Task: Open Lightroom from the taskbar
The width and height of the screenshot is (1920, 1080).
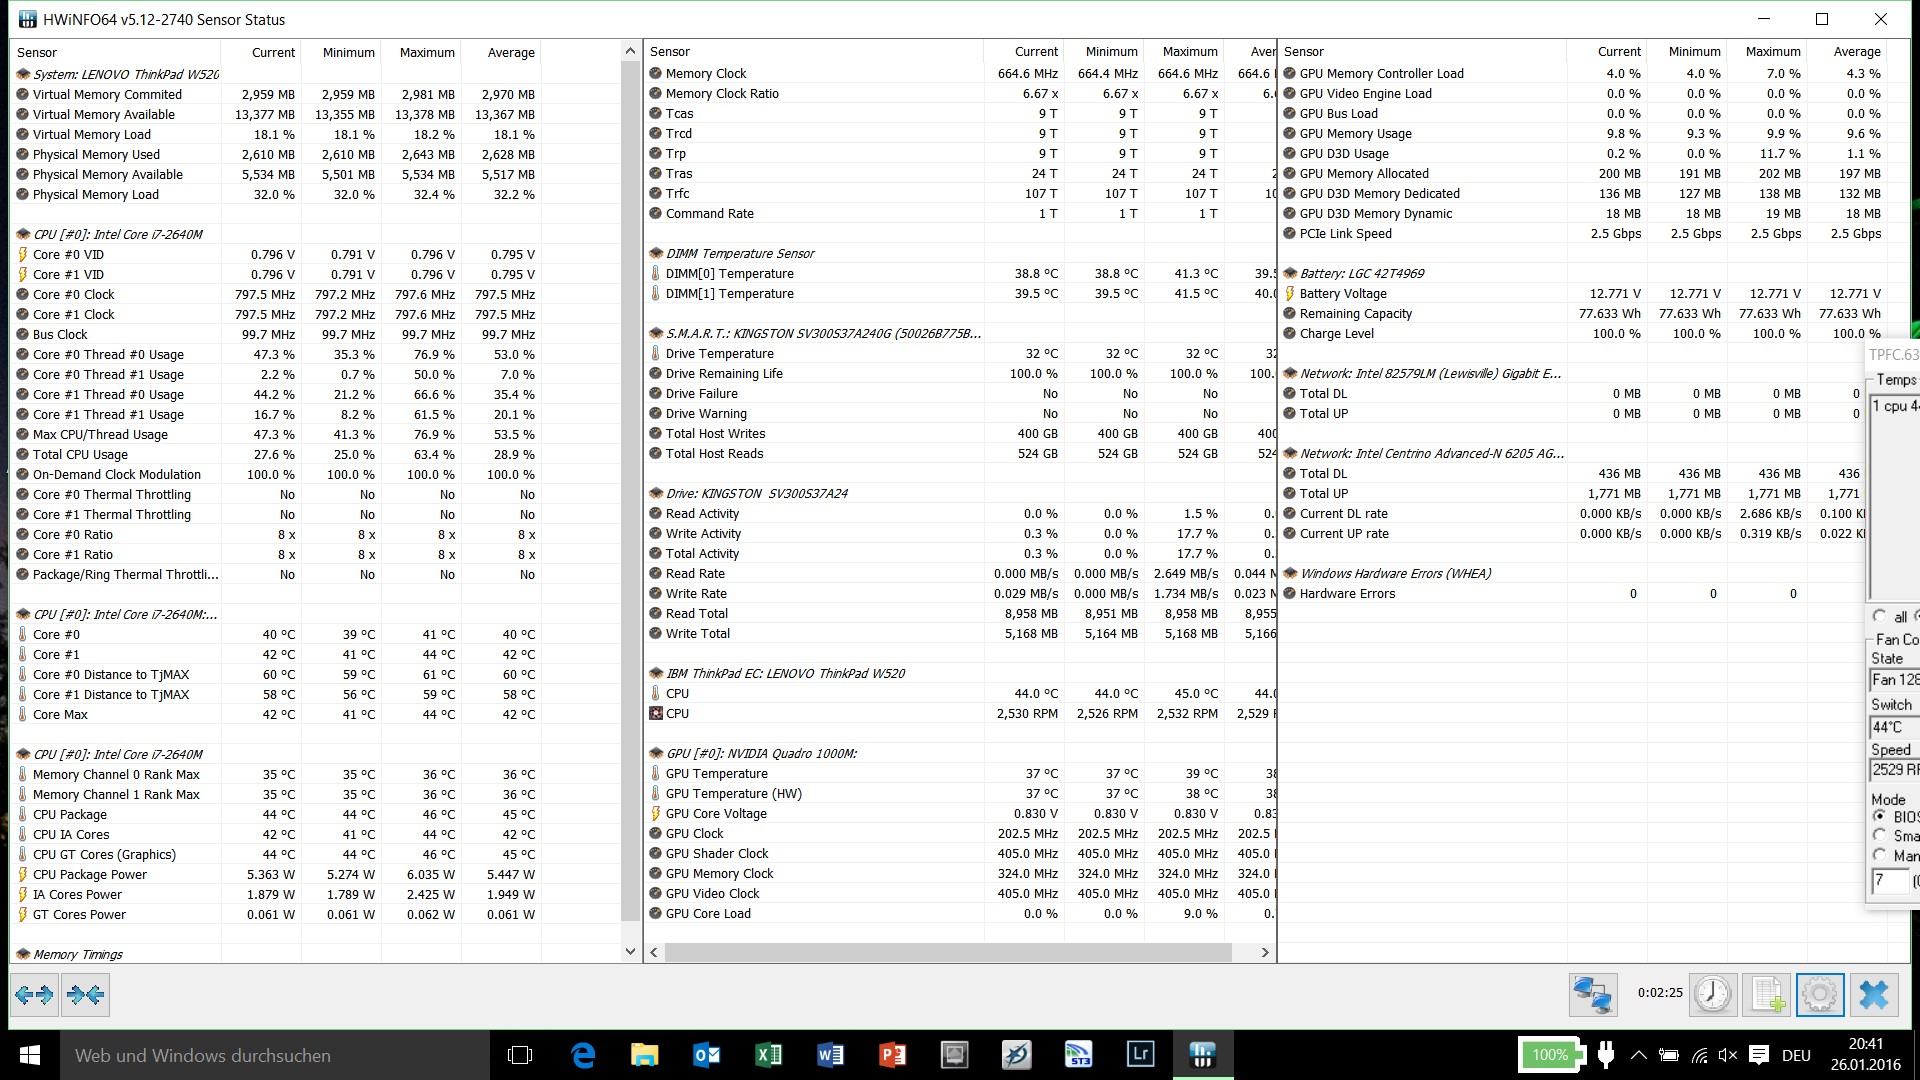Action: (x=1140, y=1055)
